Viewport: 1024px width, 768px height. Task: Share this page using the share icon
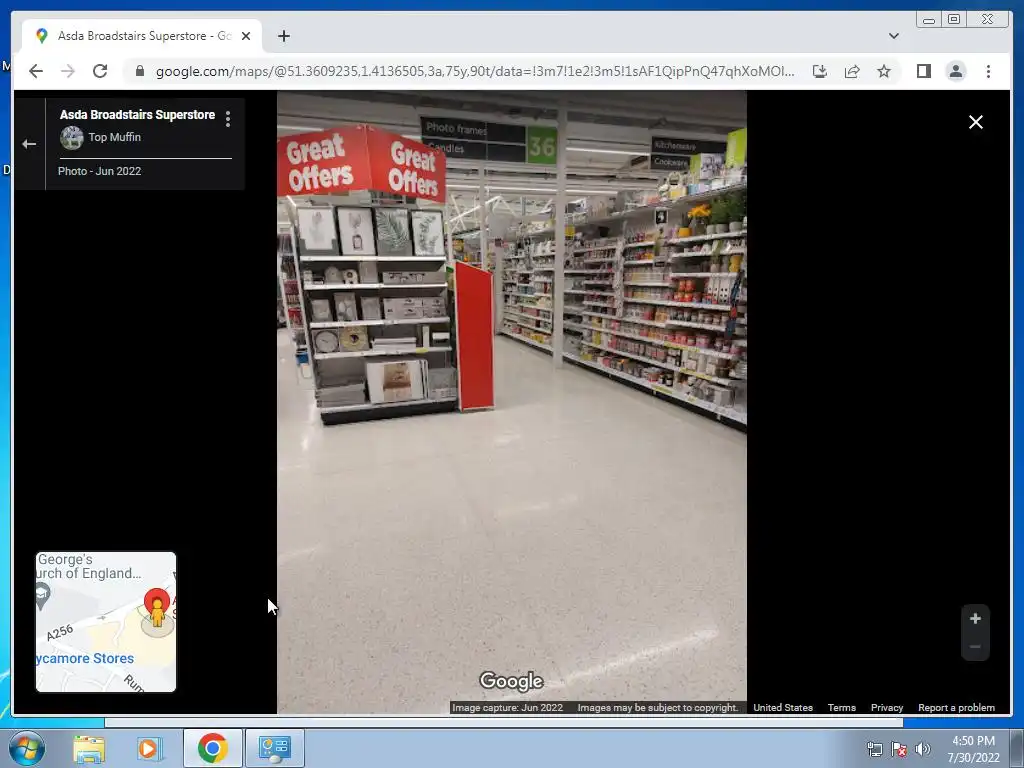852,71
